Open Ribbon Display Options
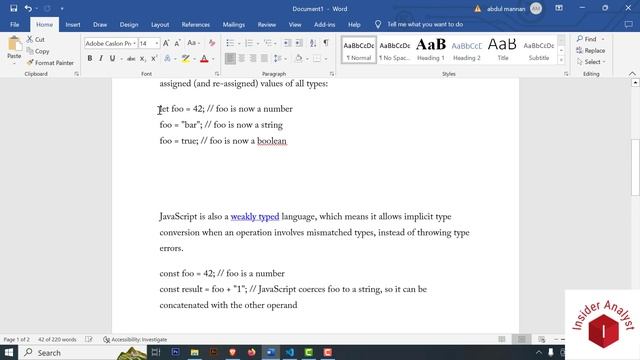Image resolution: width=640 pixels, height=360 pixels. [559, 8]
